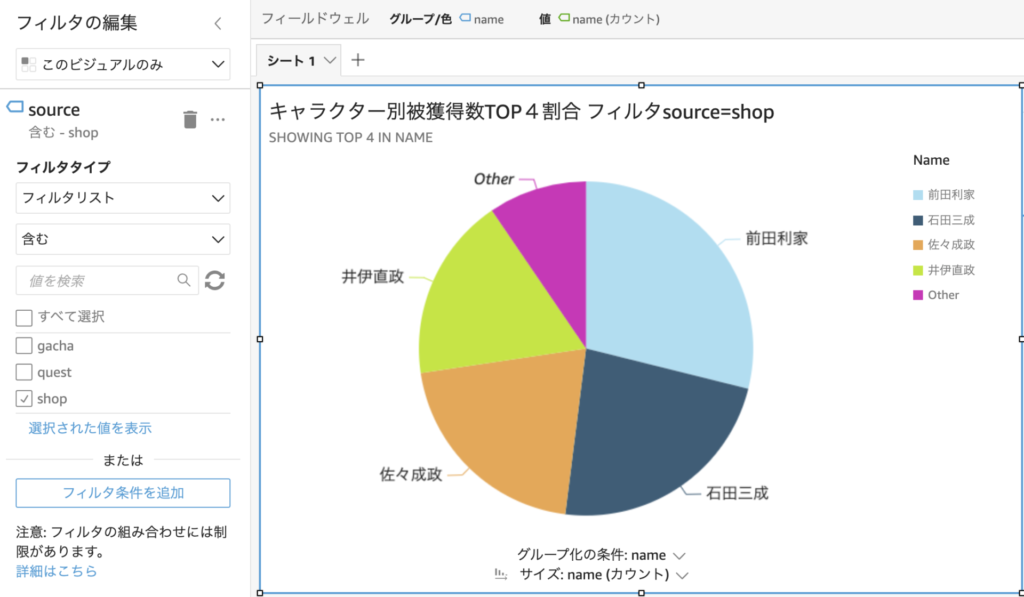Viewport: 1024px width, 597px height.
Task: Delete the source filter with the trash icon
Action: tap(190, 120)
